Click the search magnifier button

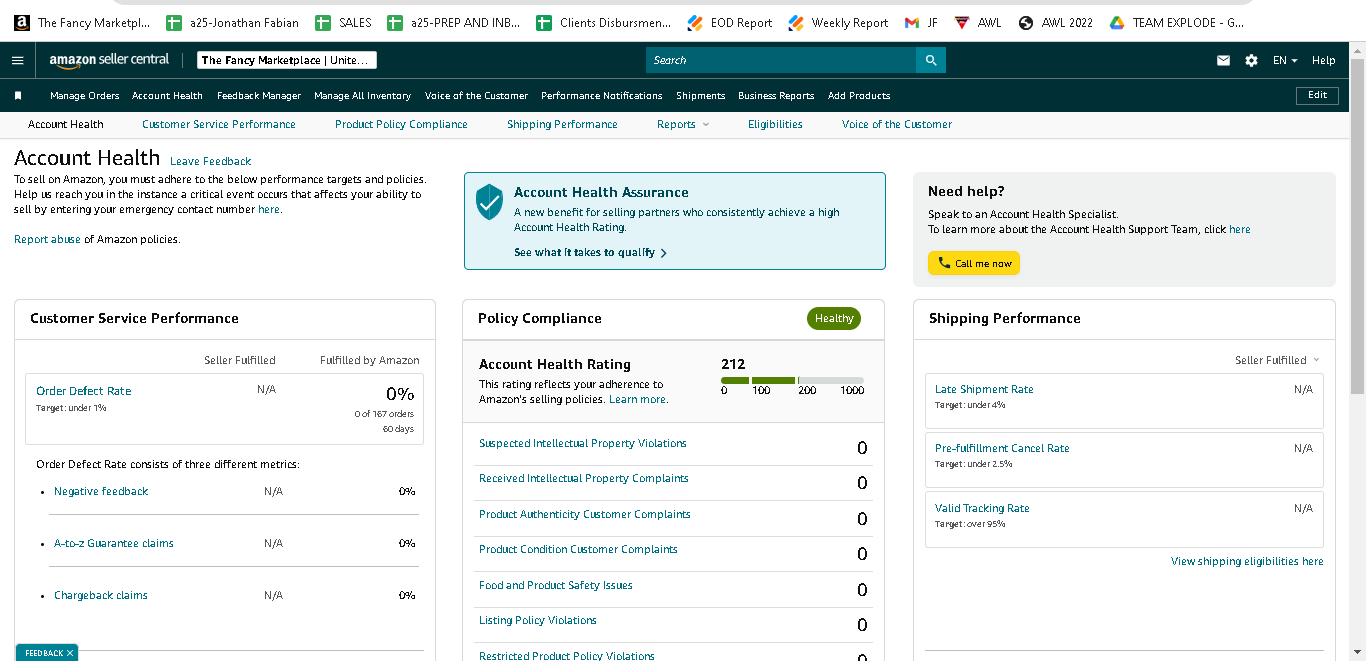[931, 60]
